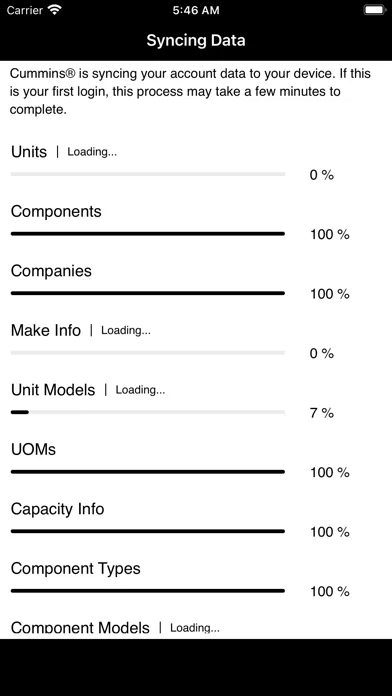Tap the UOMs progress bar
The width and height of the screenshot is (392, 696).
click(148, 471)
